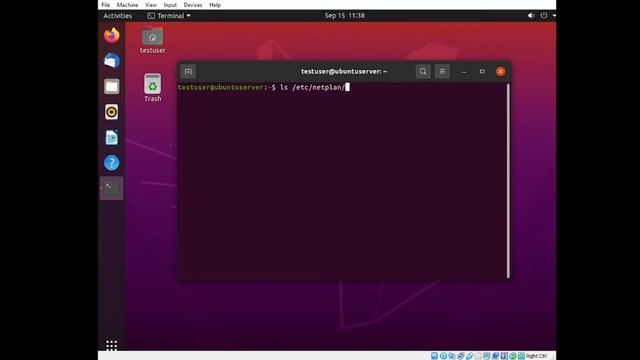Minimize the terminal window
This screenshot has height=360, width=640.
(464, 71)
